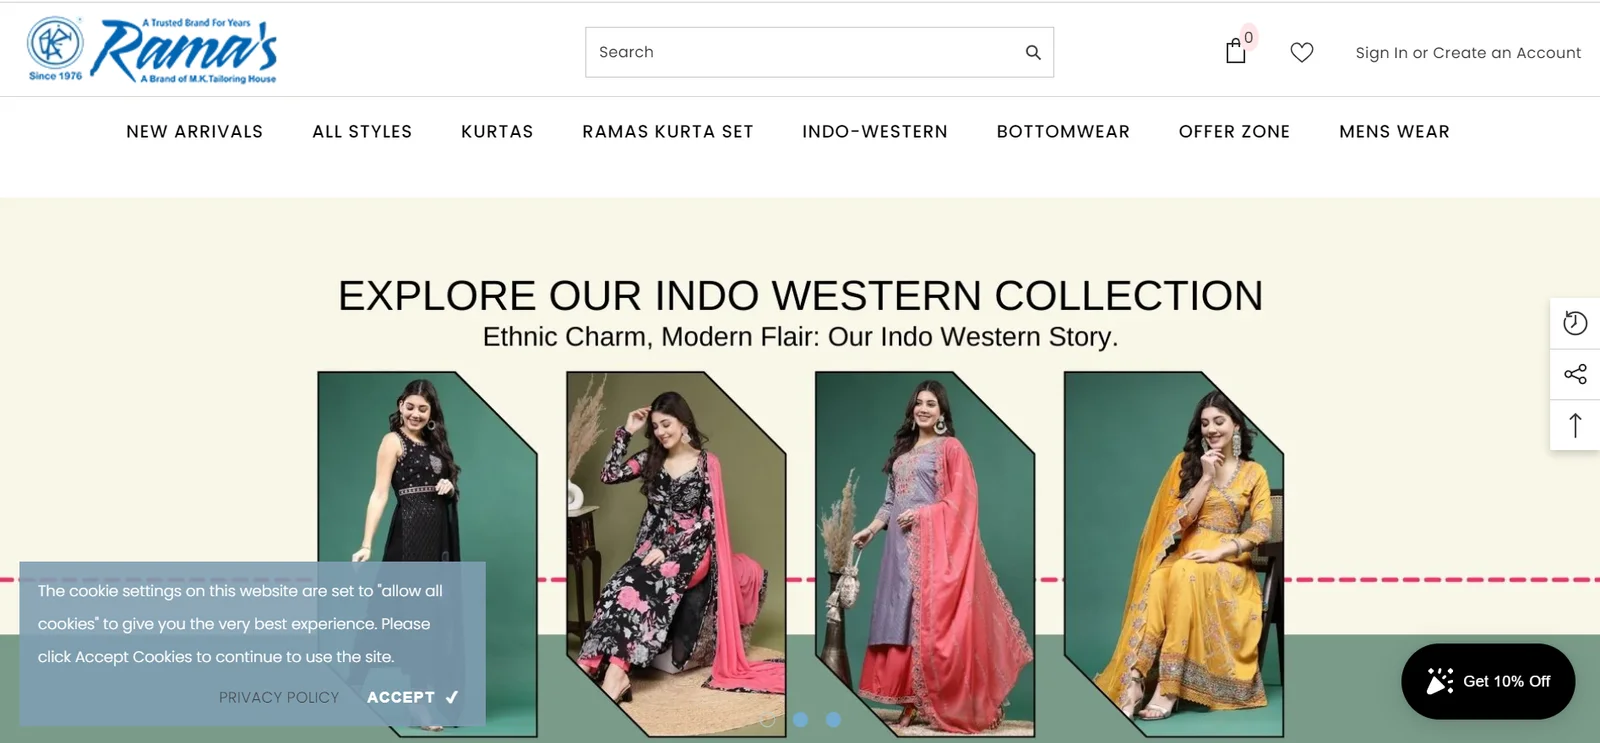Viewport: 1600px width, 743px height.
Task: Click the back-to-top arrow icon
Action: point(1575,425)
